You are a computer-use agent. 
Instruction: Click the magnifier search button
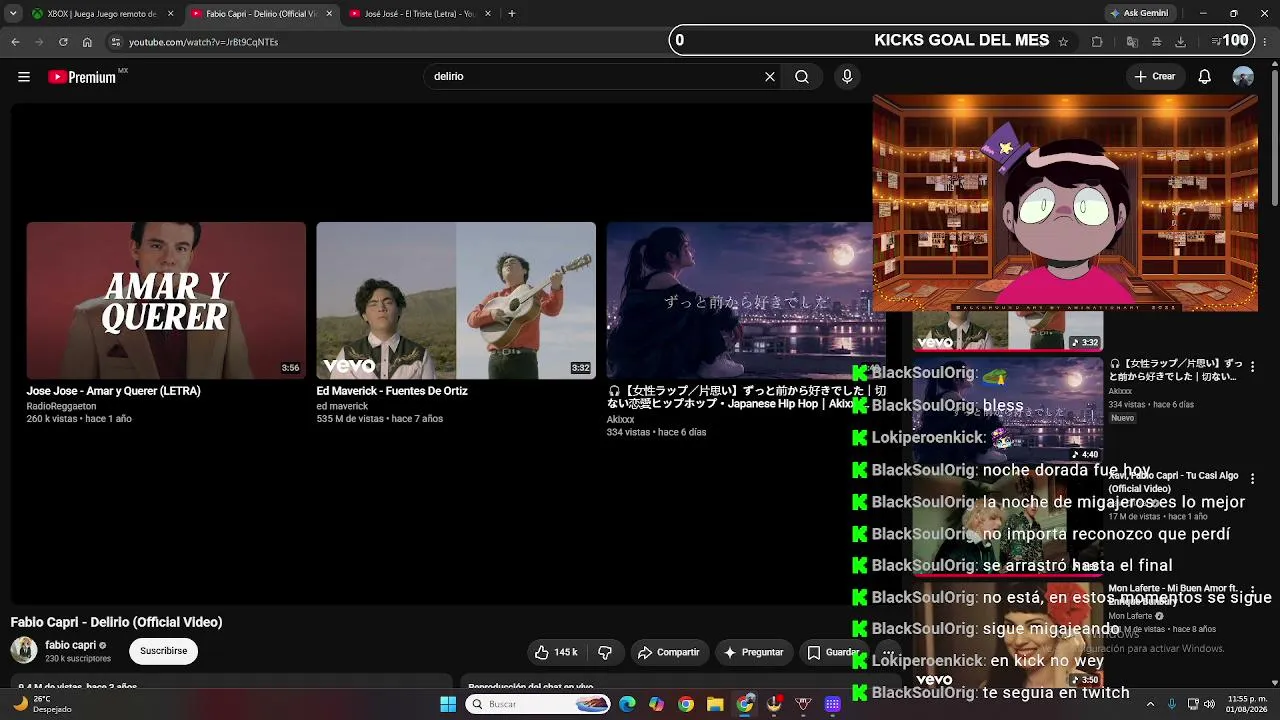(x=802, y=77)
